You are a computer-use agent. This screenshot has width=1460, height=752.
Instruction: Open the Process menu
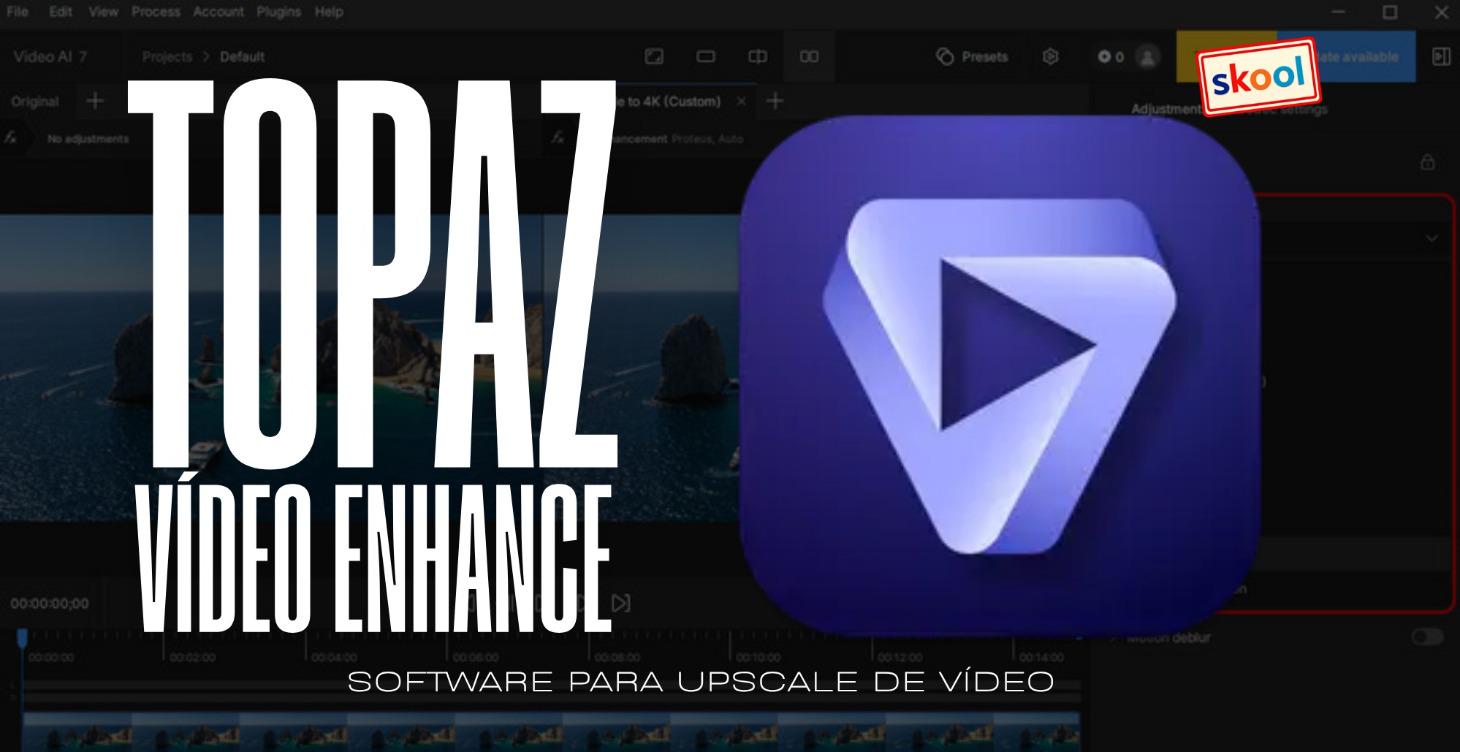click(155, 12)
